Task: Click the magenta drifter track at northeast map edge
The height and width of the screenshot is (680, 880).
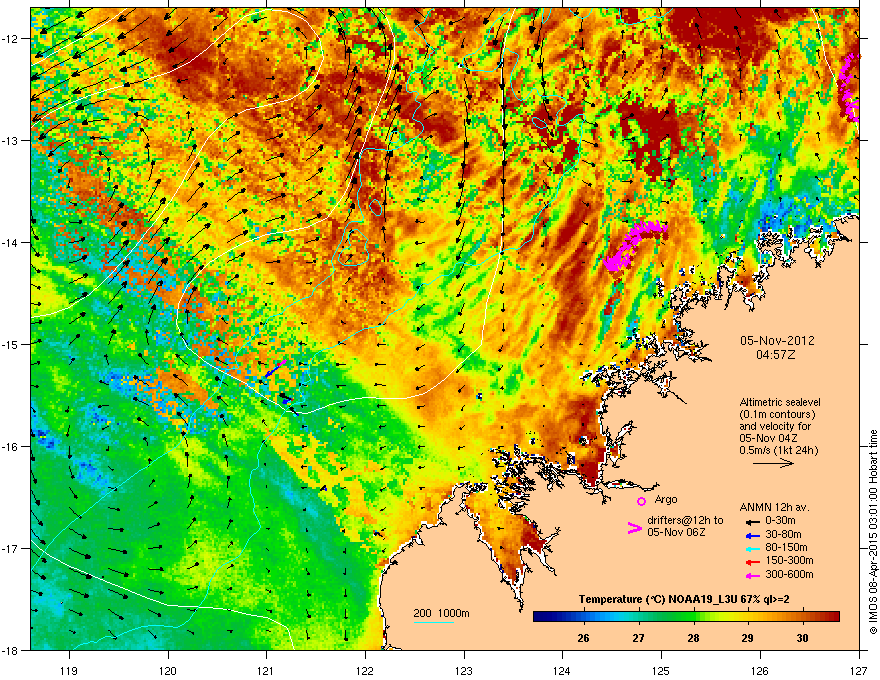Action: point(849,87)
